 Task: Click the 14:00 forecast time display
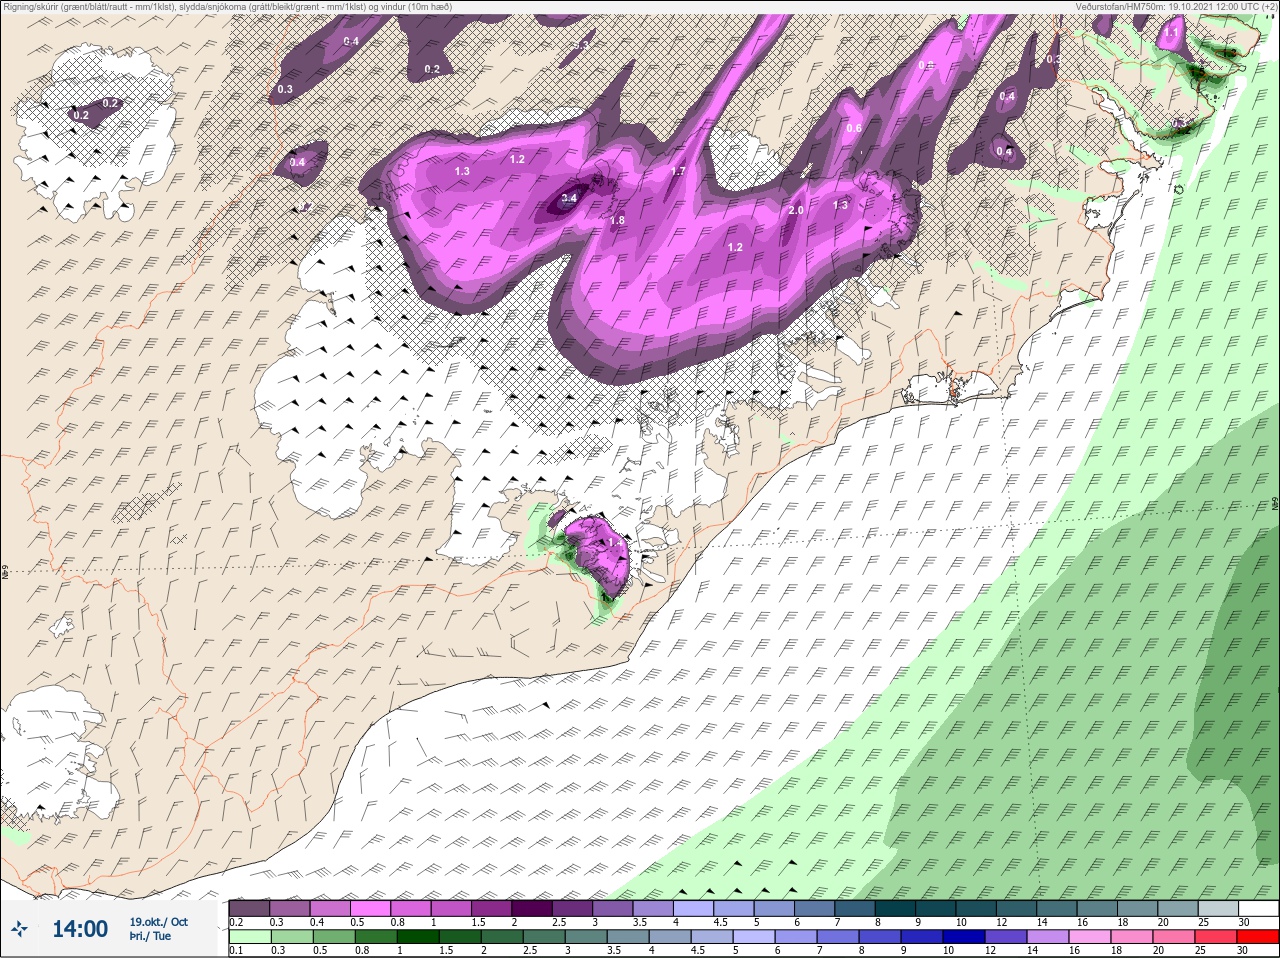tap(80, 929)
